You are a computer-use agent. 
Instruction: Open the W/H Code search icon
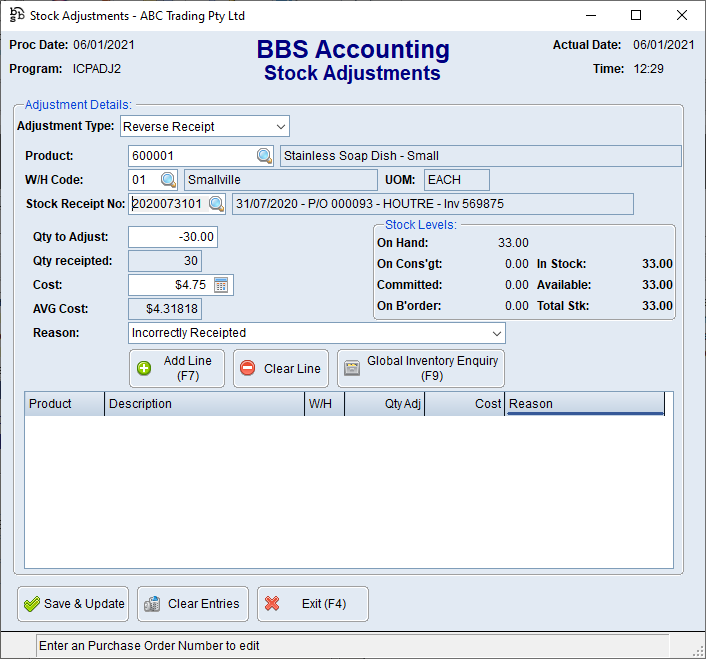tap(168, 180)
